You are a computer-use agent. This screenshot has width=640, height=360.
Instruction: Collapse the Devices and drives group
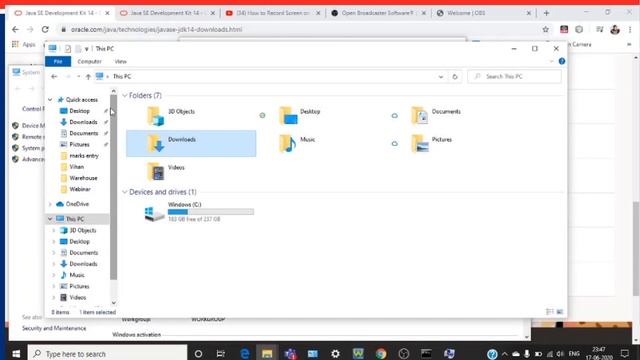124,192
